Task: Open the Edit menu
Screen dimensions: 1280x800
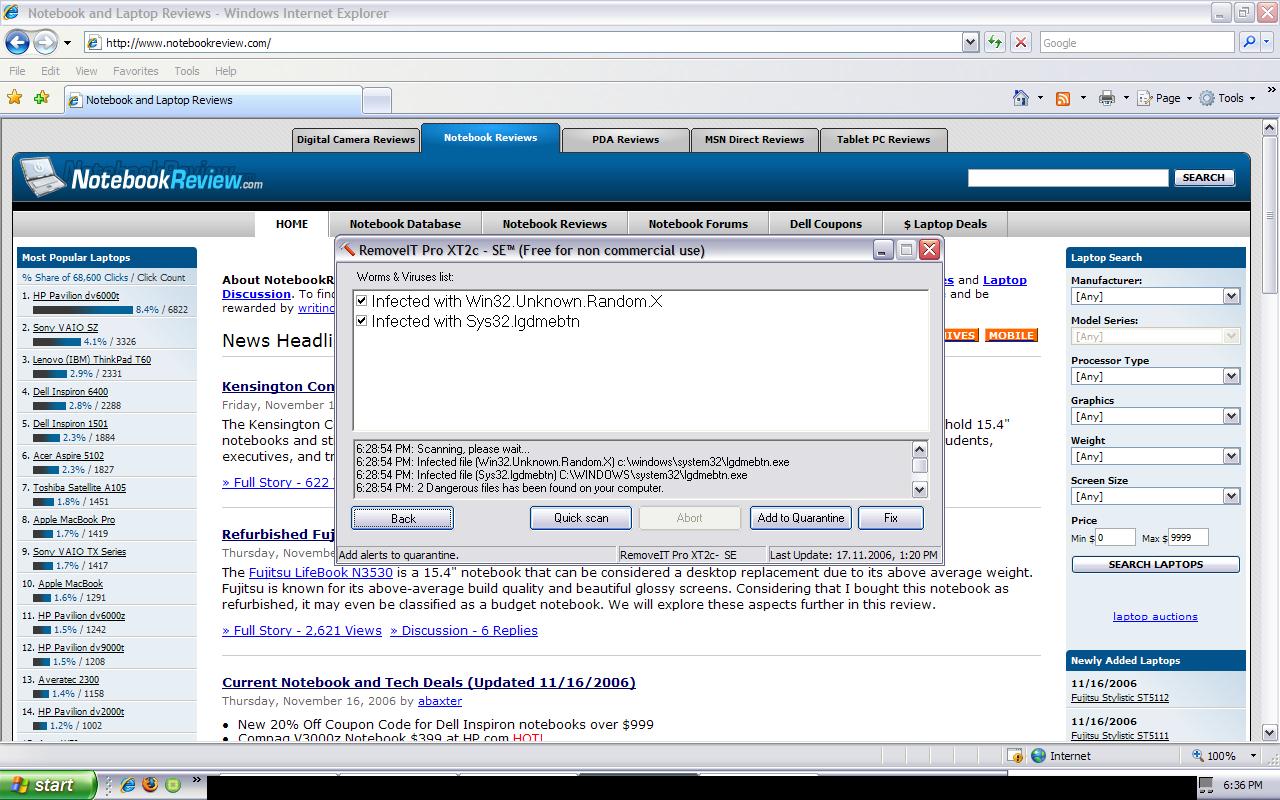Action: coord(50,71)
